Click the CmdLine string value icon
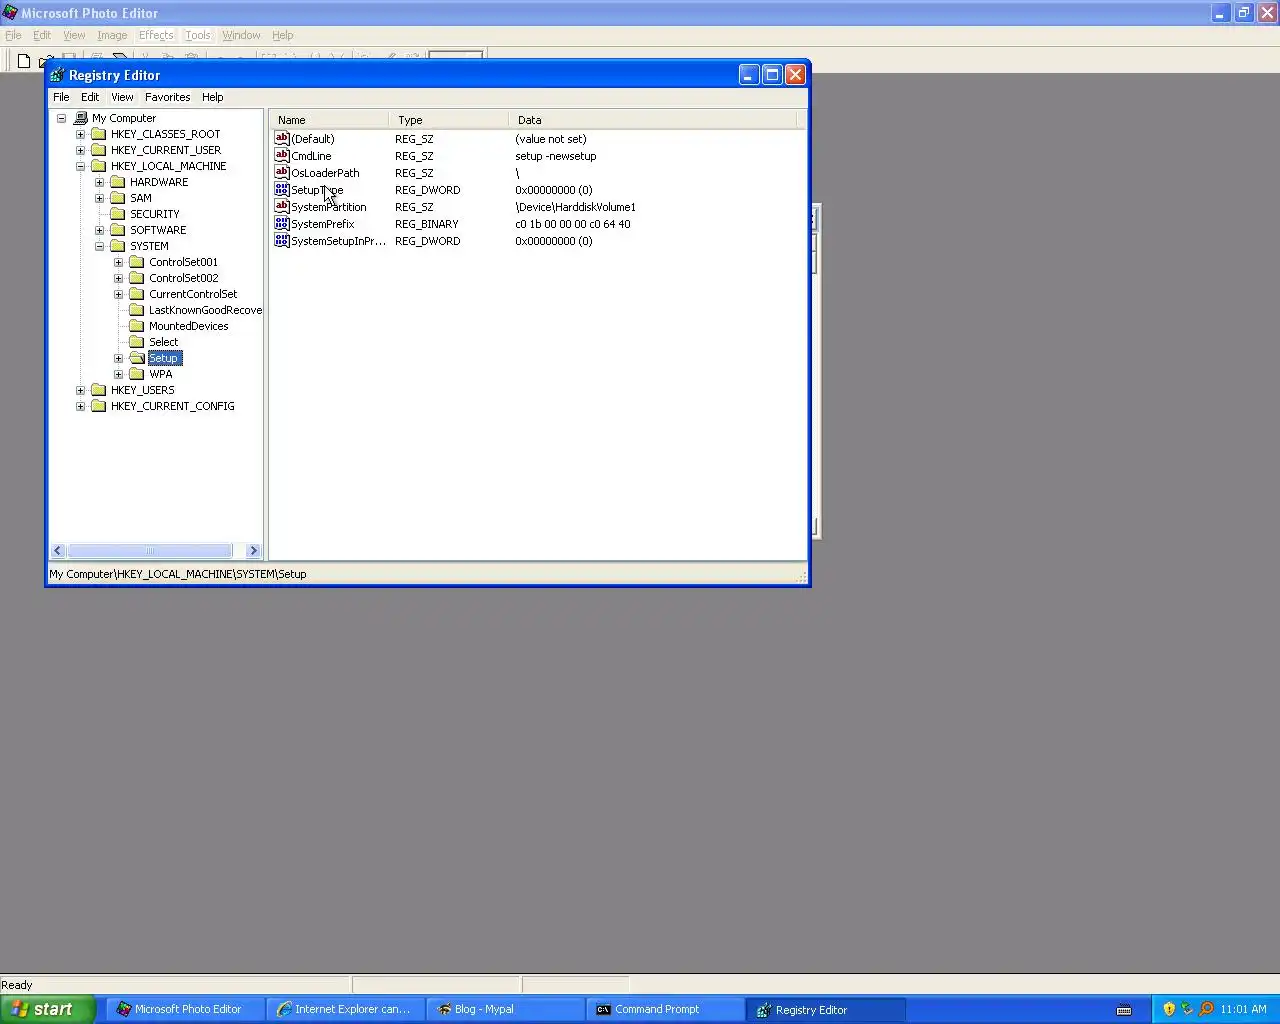1280x1024 pixels. click(282, 156)
